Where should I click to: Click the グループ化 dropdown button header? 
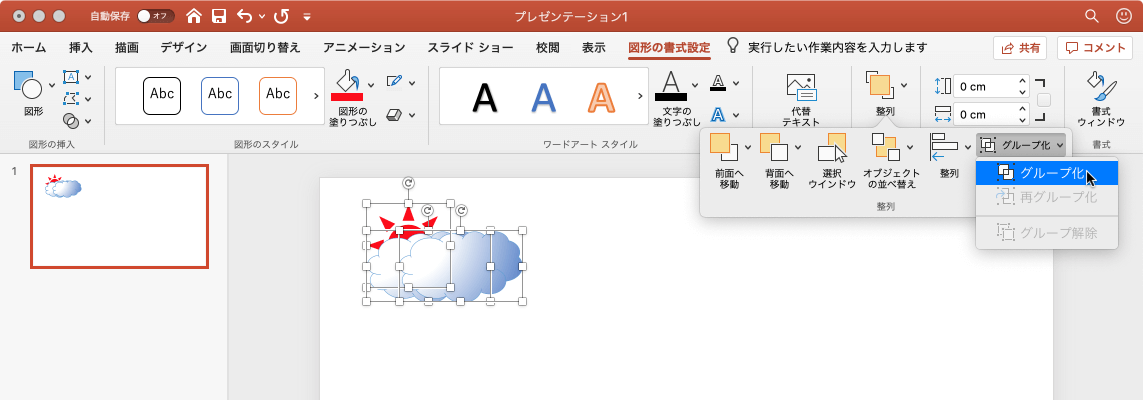[1022, 145]
